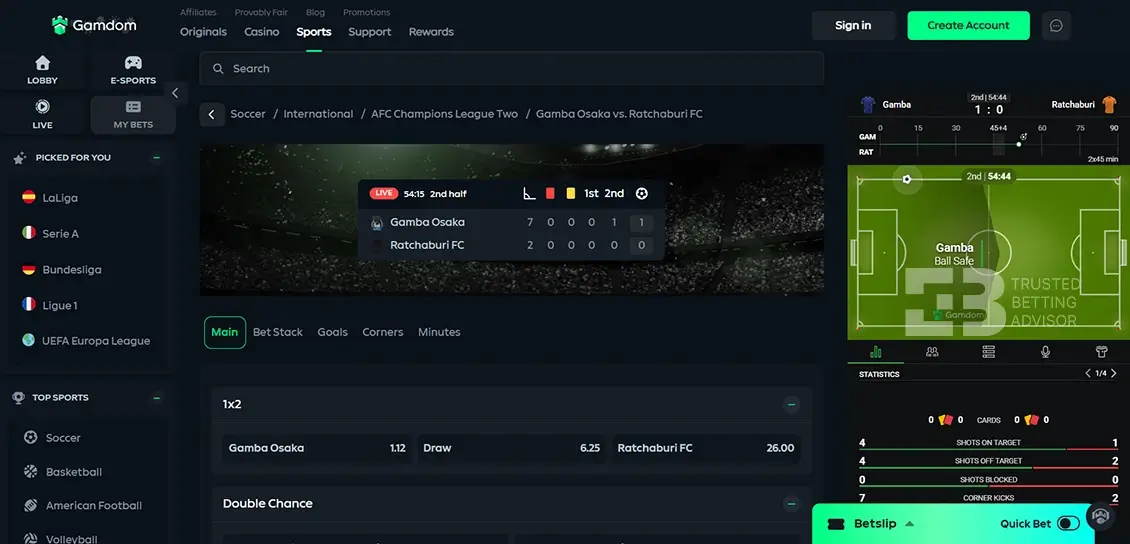The height and width of the screenshot is (544, 1130).
Task: Collapse the 1x2 market
Action: 791,404
